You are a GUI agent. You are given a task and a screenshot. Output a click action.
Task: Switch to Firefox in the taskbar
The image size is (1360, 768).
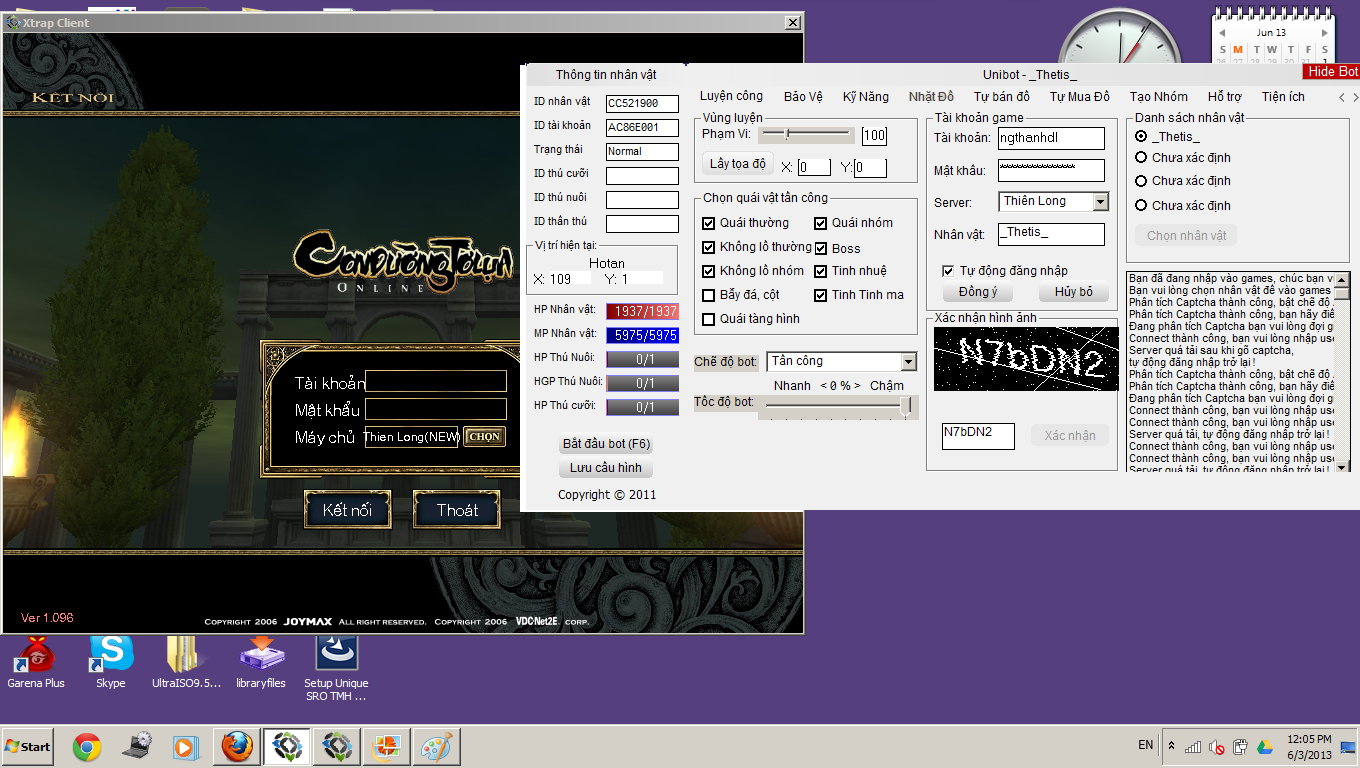[x=237, y=747]
